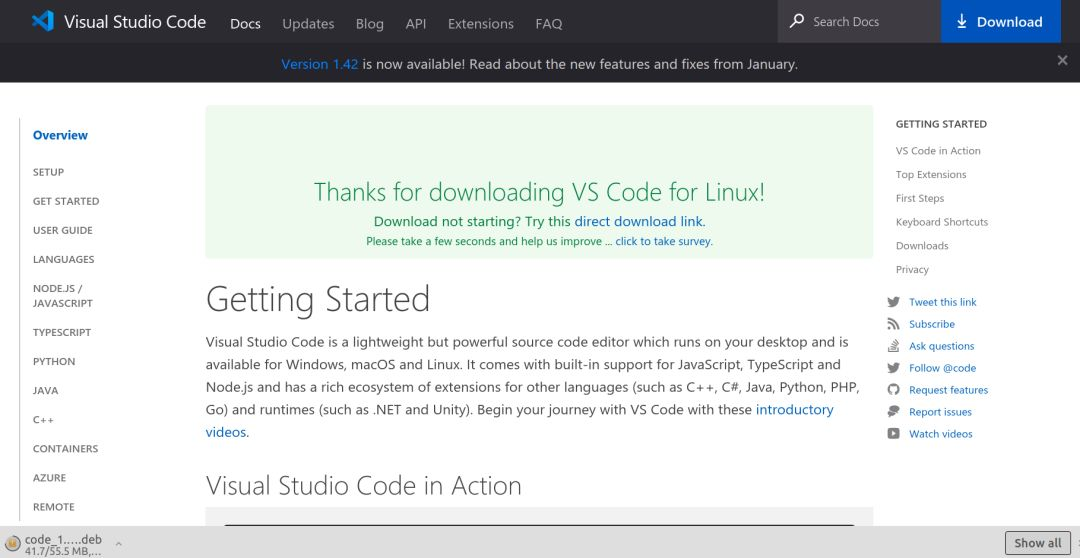1080x558 pixels.
Task: Click the Search Docs input field
Action: pyautogui.click(x=859, y=21)
